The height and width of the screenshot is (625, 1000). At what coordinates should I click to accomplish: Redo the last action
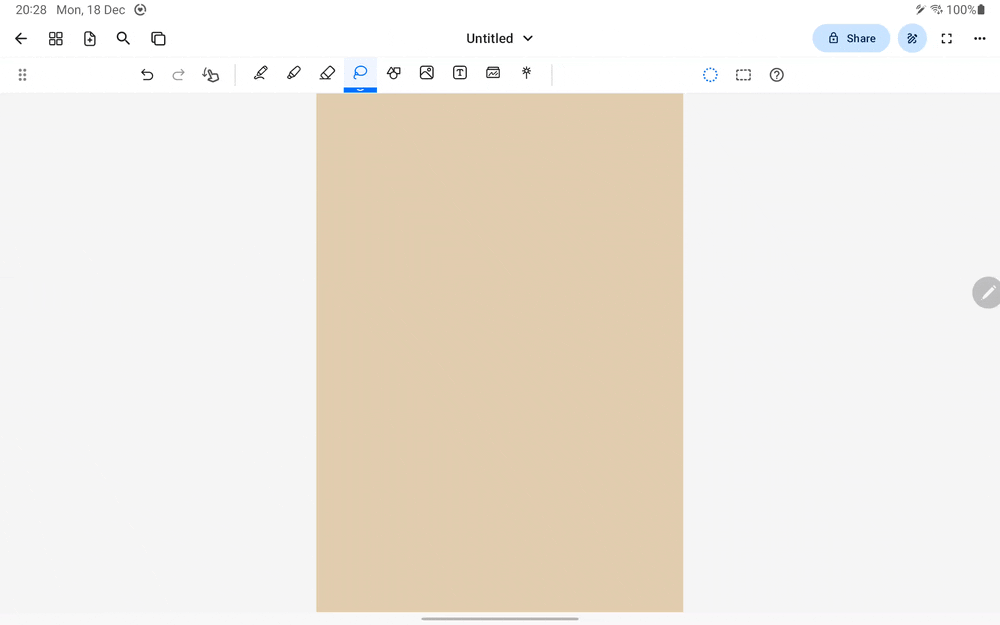179,75
